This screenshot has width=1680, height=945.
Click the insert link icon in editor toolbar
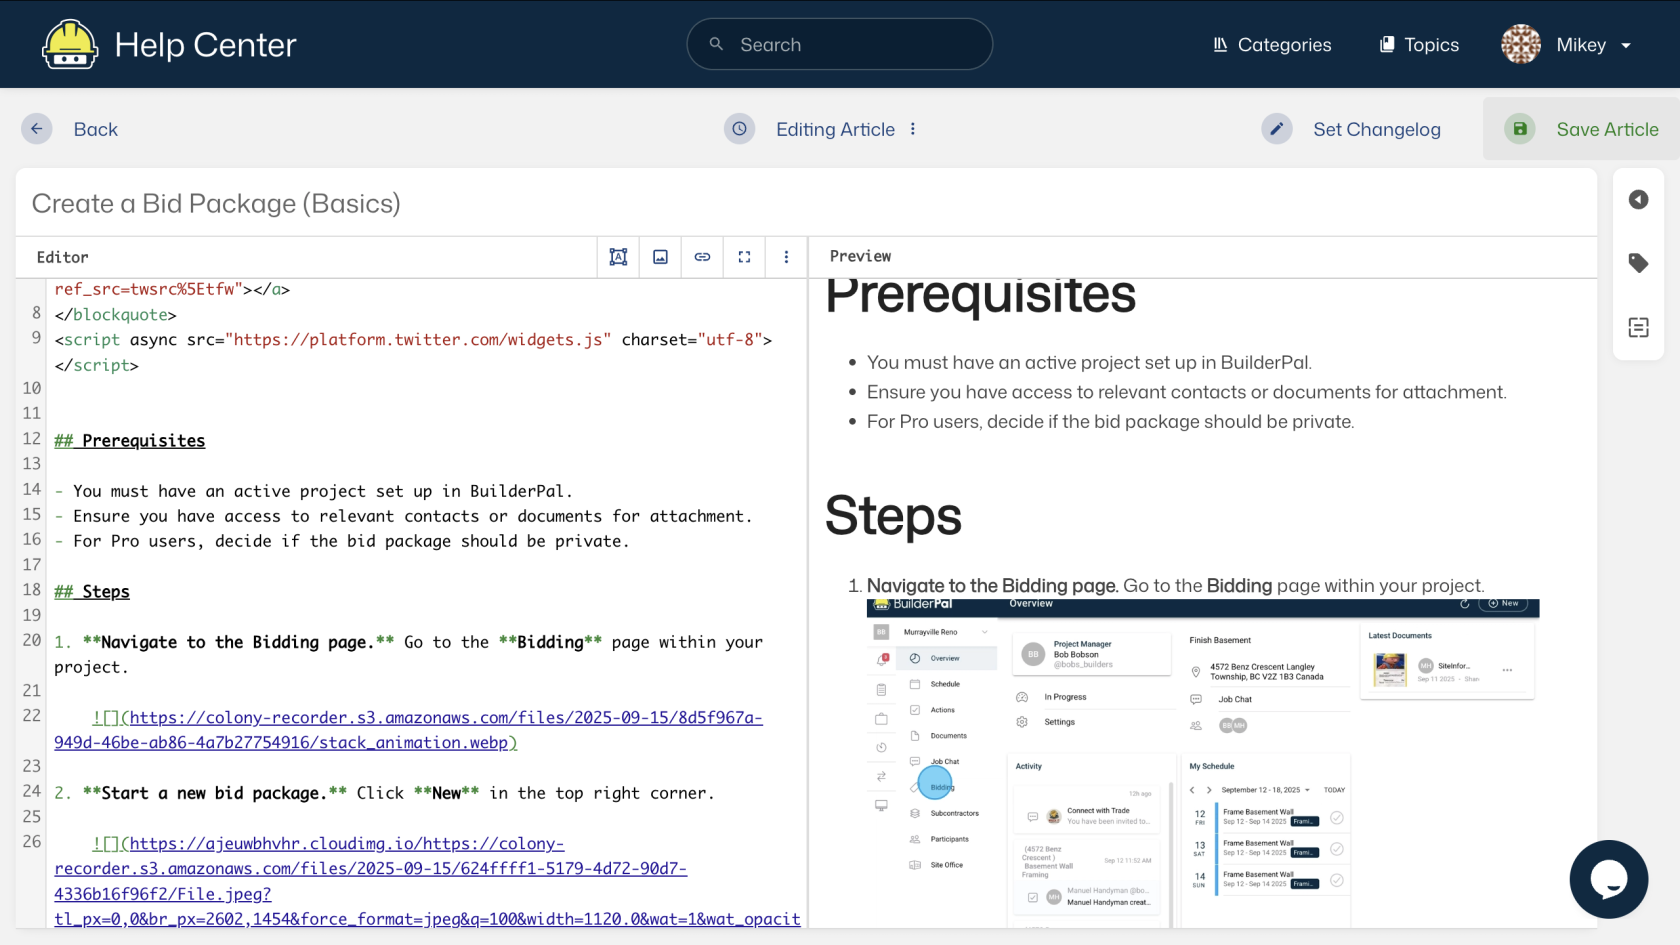click(702, 257)
